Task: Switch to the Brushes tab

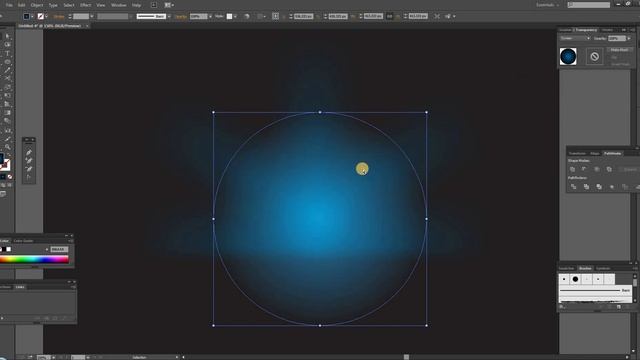Action: (585, 268)
